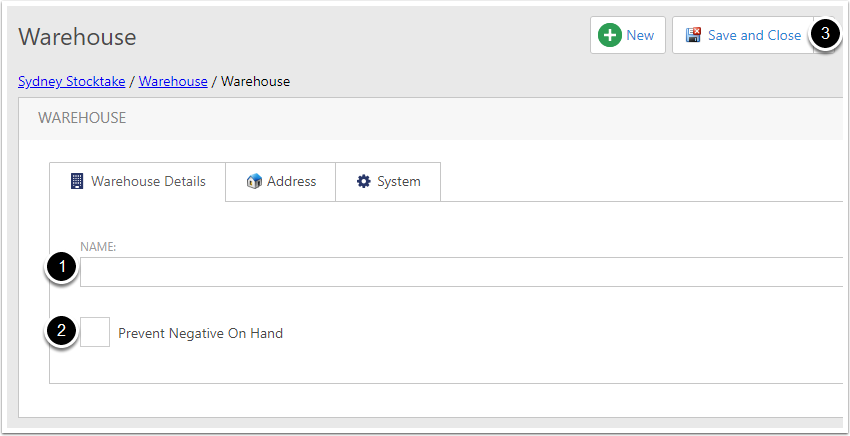Click the black circle marker numbered 2
The height and width of the screenshot is (436, 850).
point(60,331)
